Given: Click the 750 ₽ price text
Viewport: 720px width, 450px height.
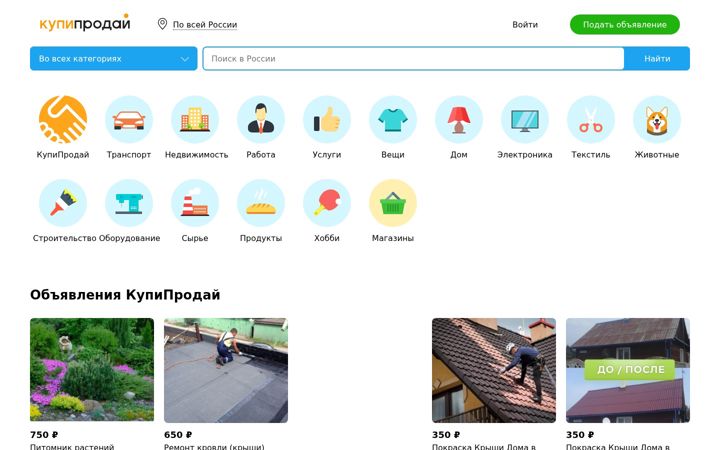Looking at the screenshot, I should point(44,434).
